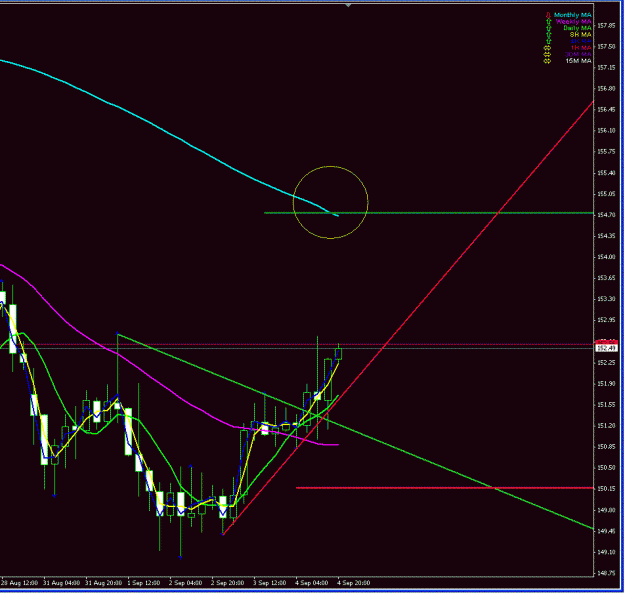Click the green up arrow beside Daily MA
Viewport: 625px width, 593px height.
(548, 28)
